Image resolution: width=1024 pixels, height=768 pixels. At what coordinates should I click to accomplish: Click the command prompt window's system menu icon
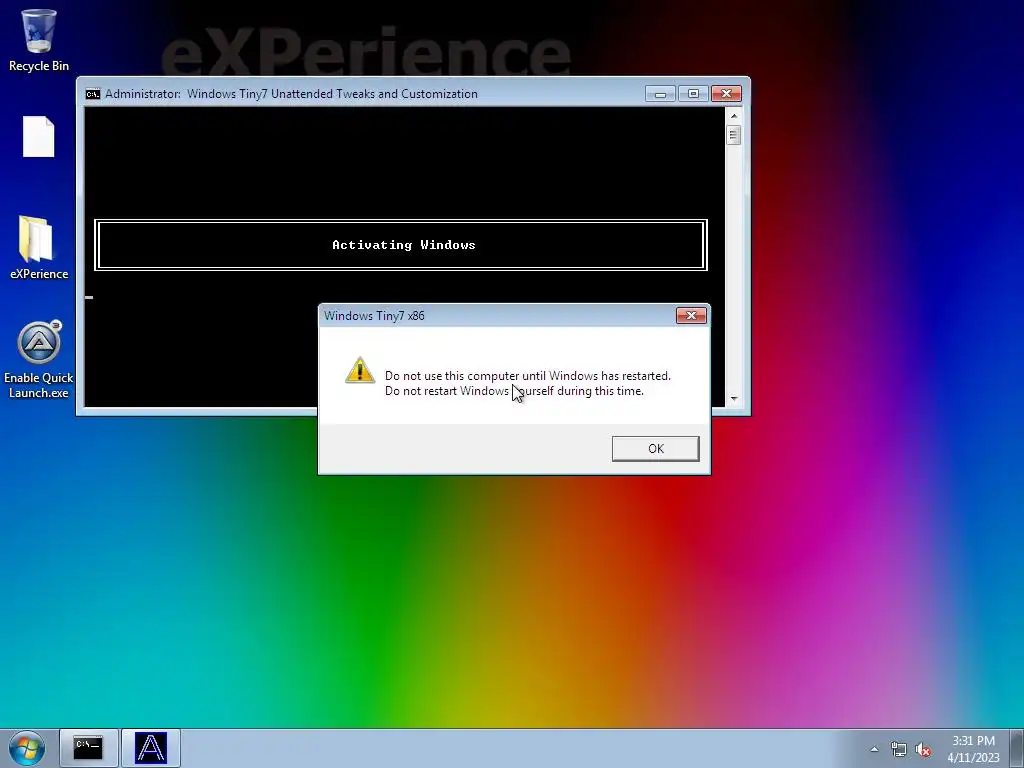[93, 94]
